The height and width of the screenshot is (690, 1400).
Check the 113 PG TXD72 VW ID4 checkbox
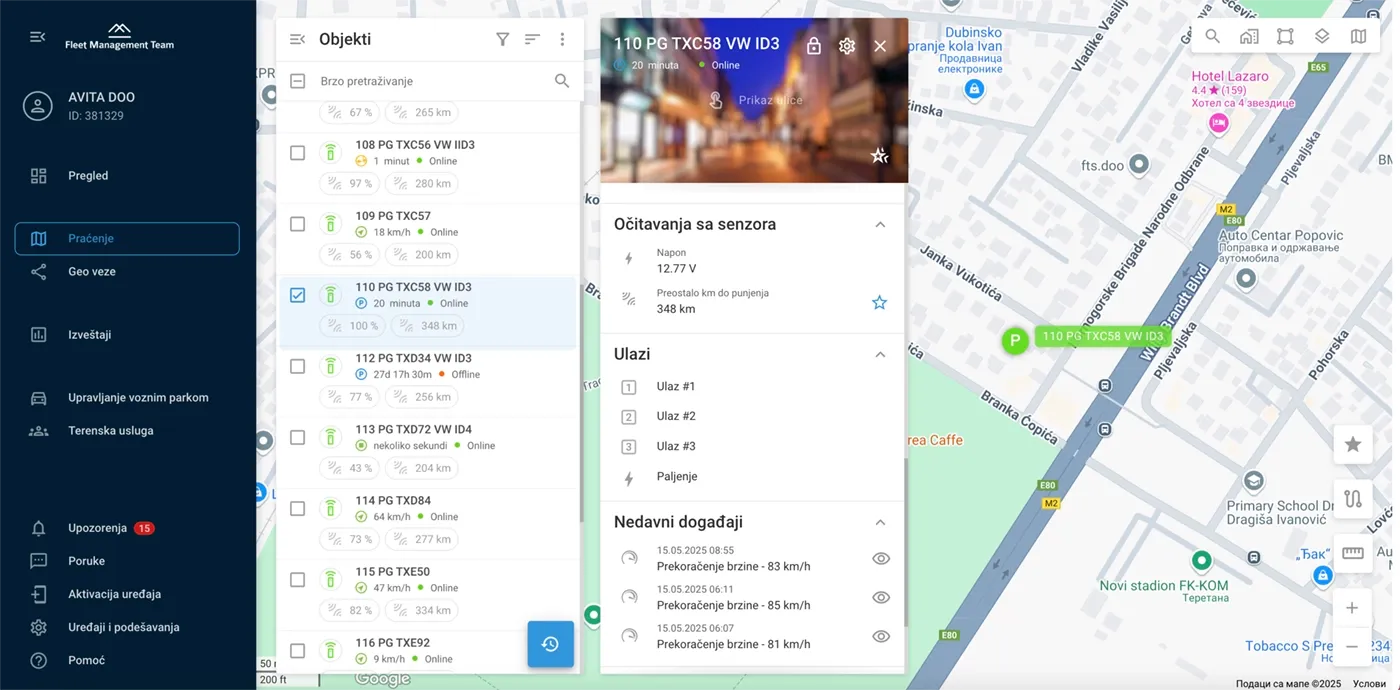[x=297, y=437]
